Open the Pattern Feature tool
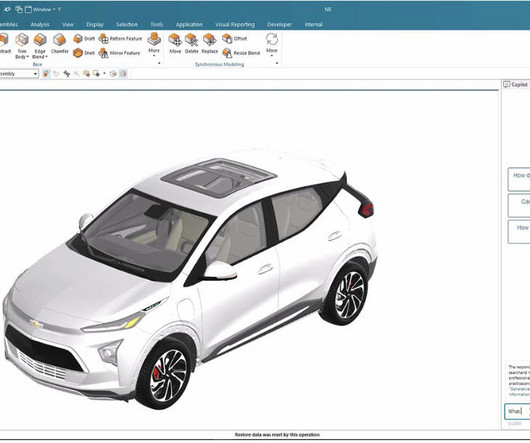The image size is (530, 443). coord(120,39)
